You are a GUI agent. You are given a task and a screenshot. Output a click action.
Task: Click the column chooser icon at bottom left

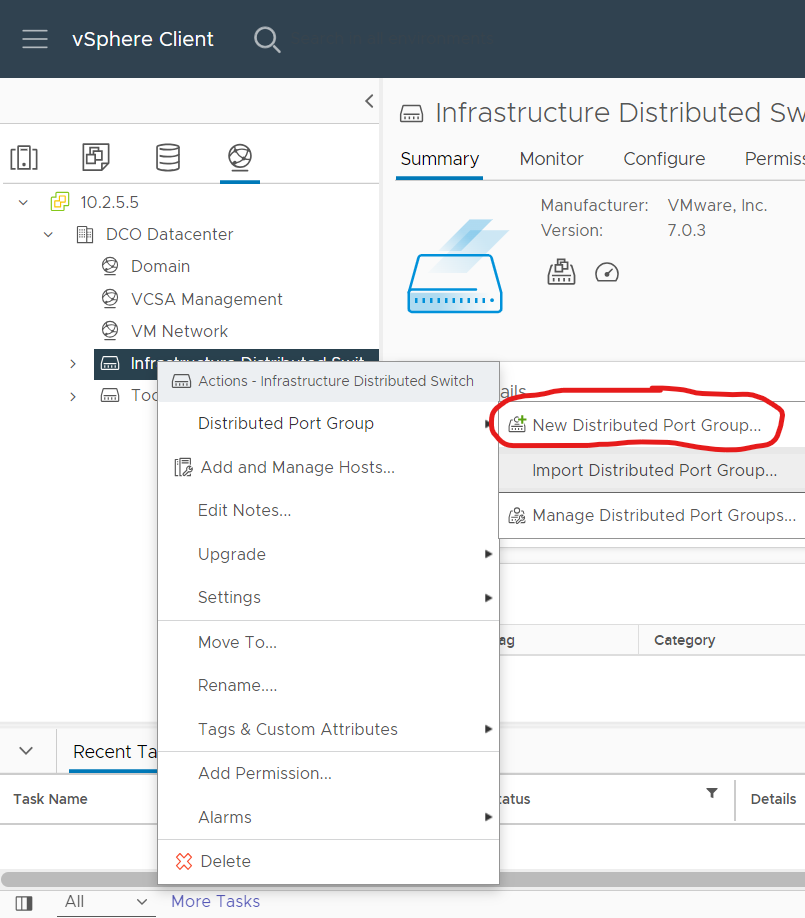24,903
